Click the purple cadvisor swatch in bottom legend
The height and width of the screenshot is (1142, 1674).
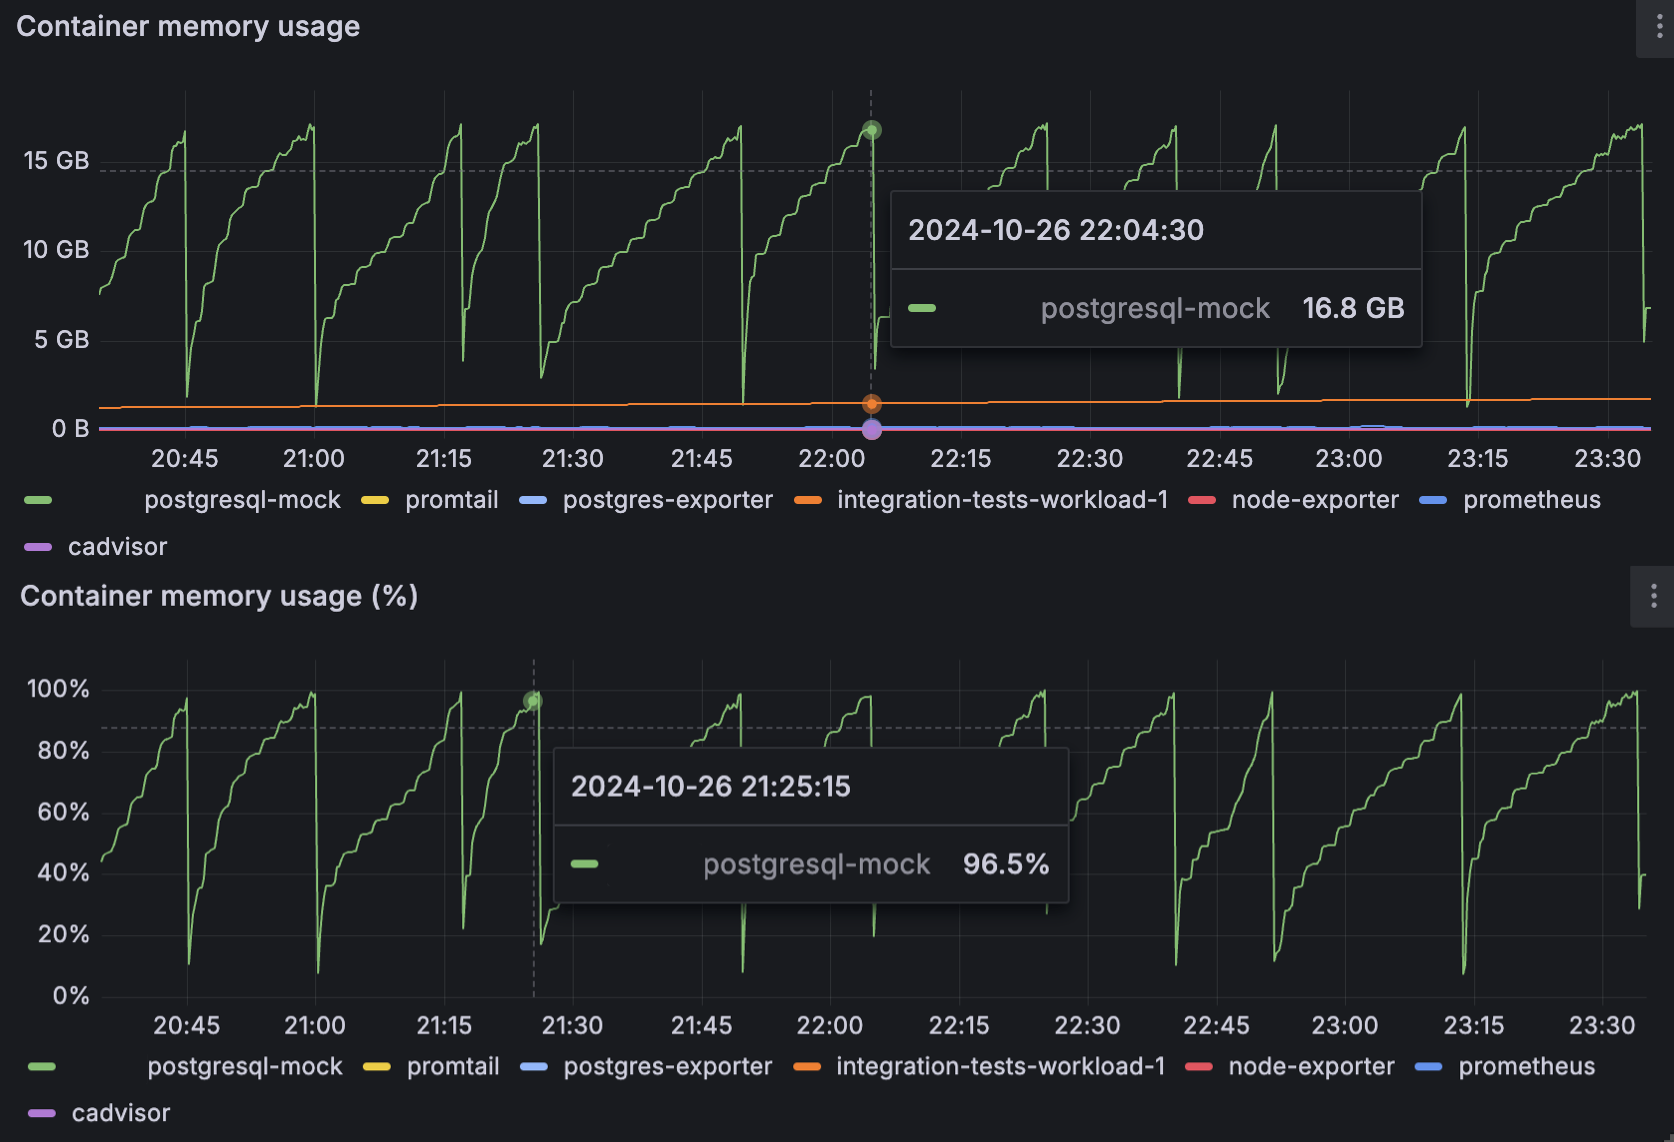[x=41, y=1113]
